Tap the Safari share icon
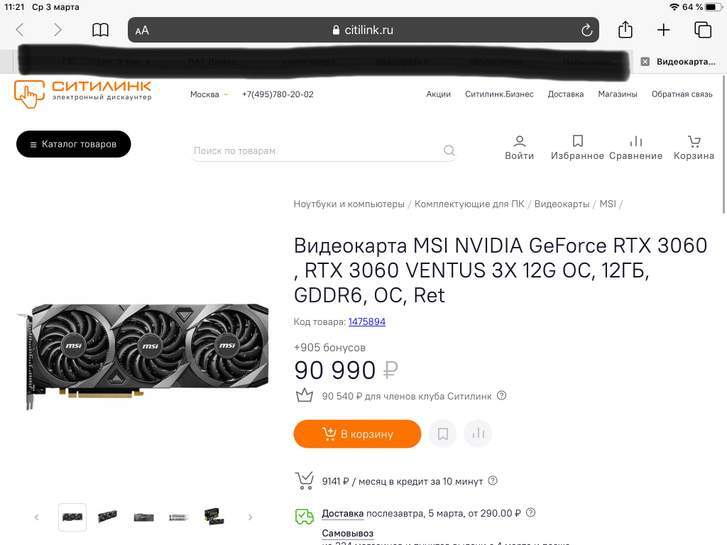The image size is (727, 545). pos(625,30)
